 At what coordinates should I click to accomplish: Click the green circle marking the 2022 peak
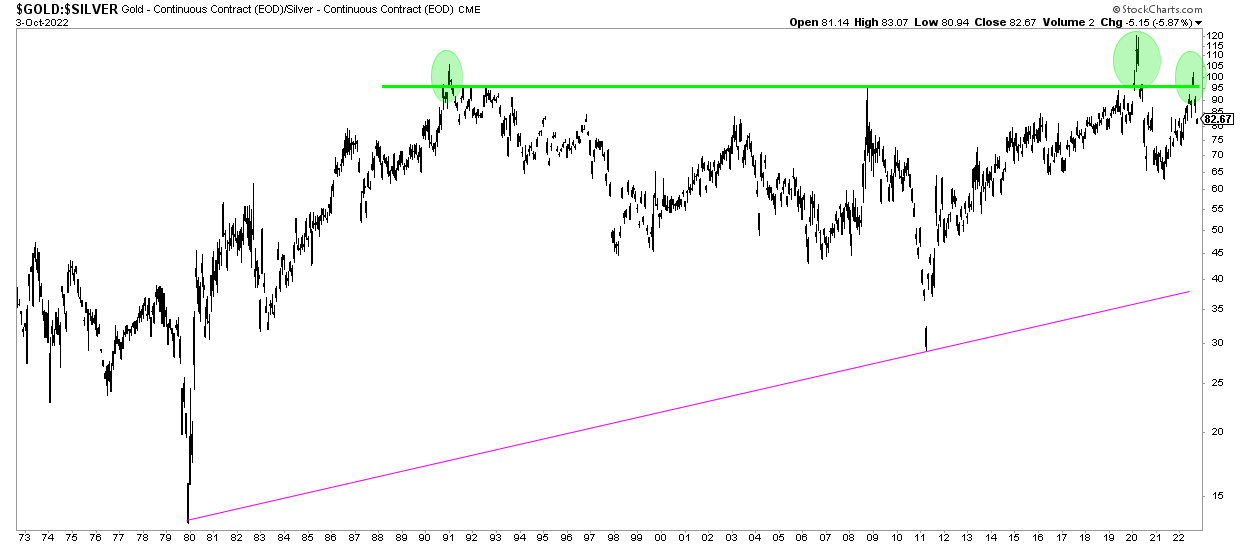tap(1189, 76)
